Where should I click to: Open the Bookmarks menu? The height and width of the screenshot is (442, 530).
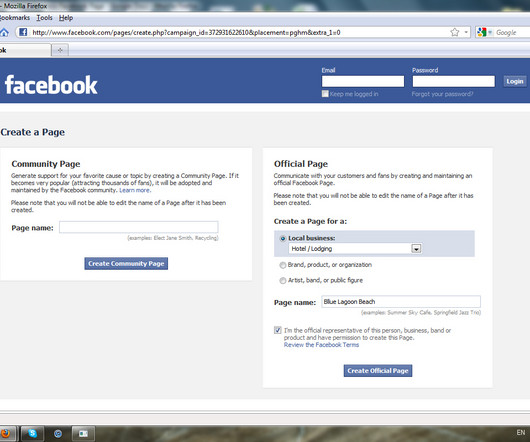coord(15,18)
